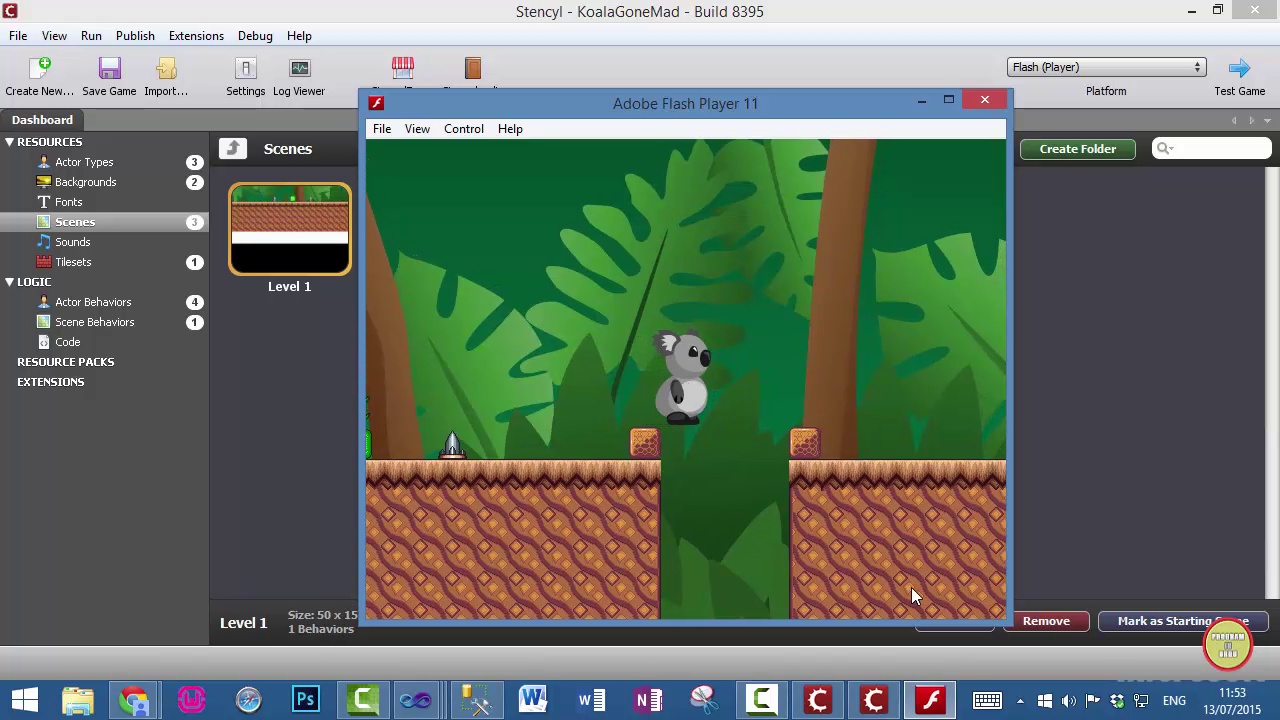Collapse the RESOURCES tree section

click(x=9, y=142)
